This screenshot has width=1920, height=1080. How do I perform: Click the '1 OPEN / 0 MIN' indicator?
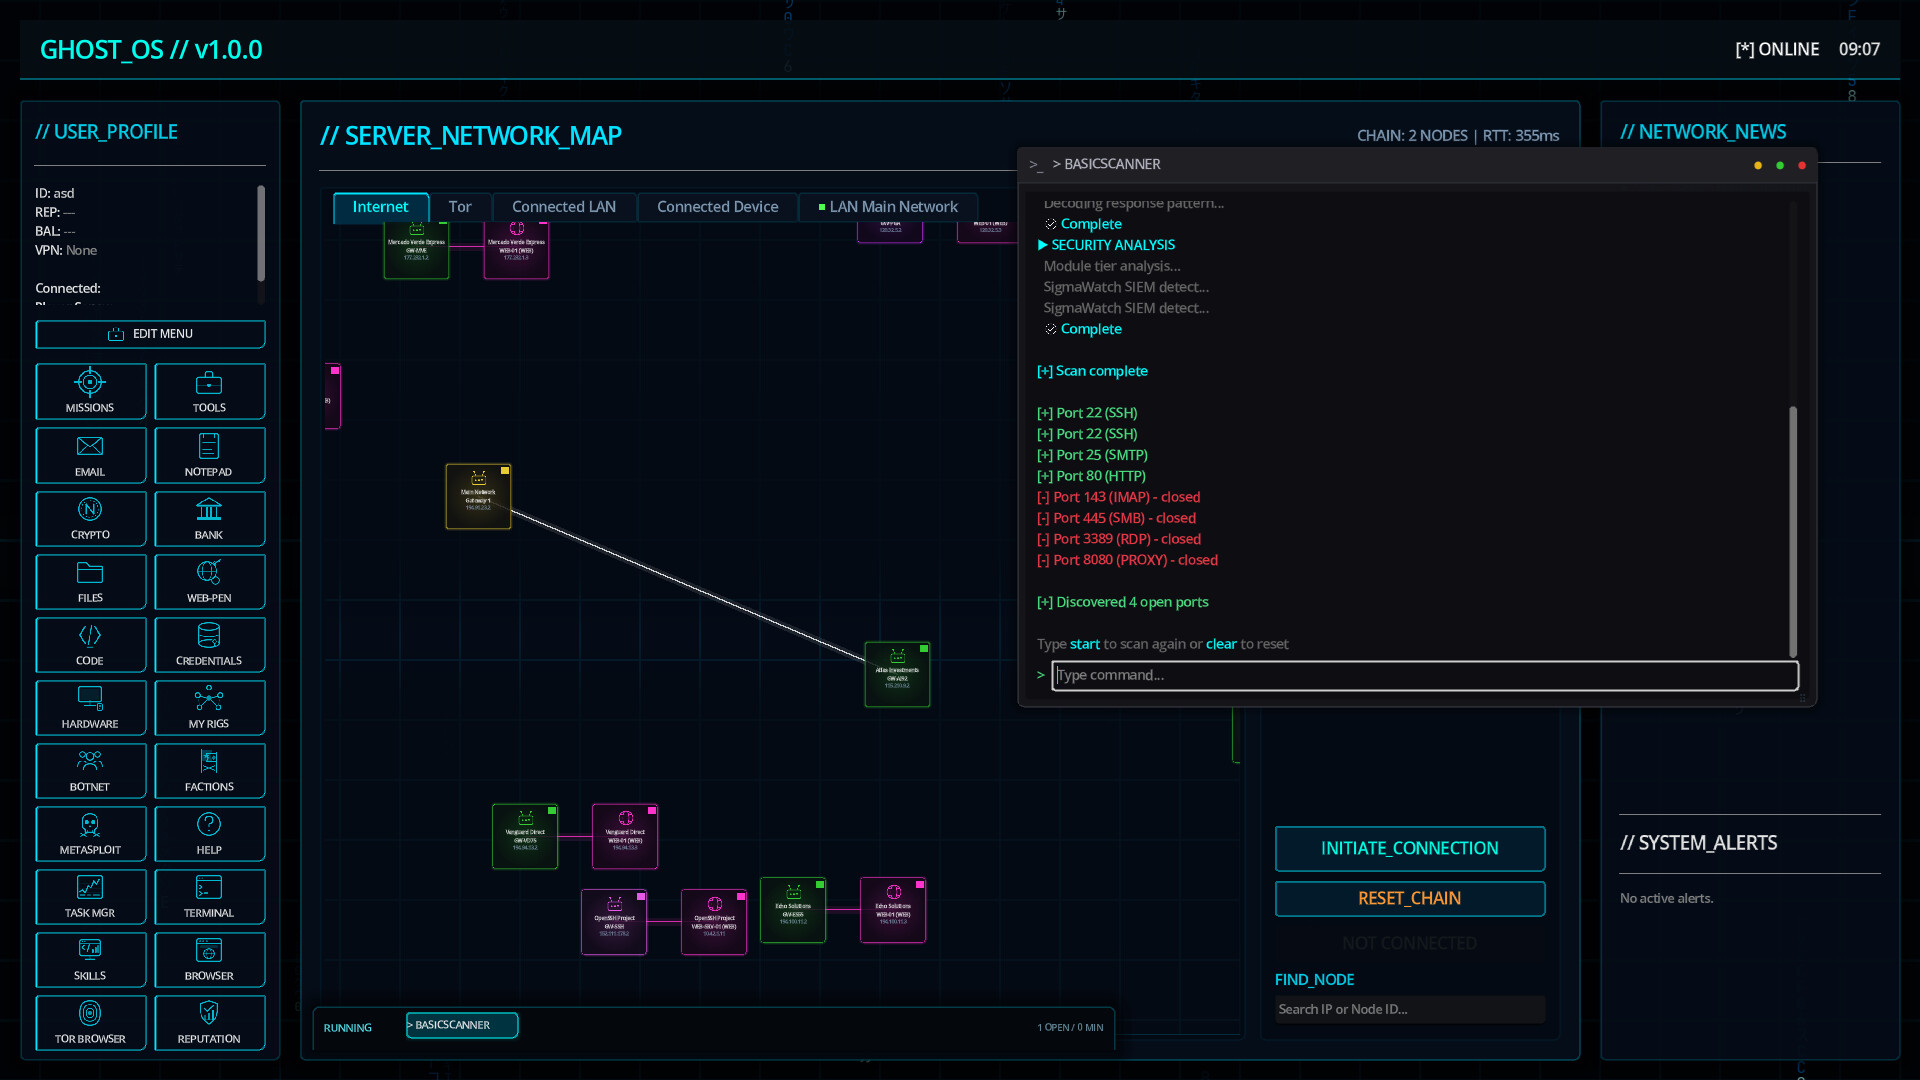tap(1070, 1028)
